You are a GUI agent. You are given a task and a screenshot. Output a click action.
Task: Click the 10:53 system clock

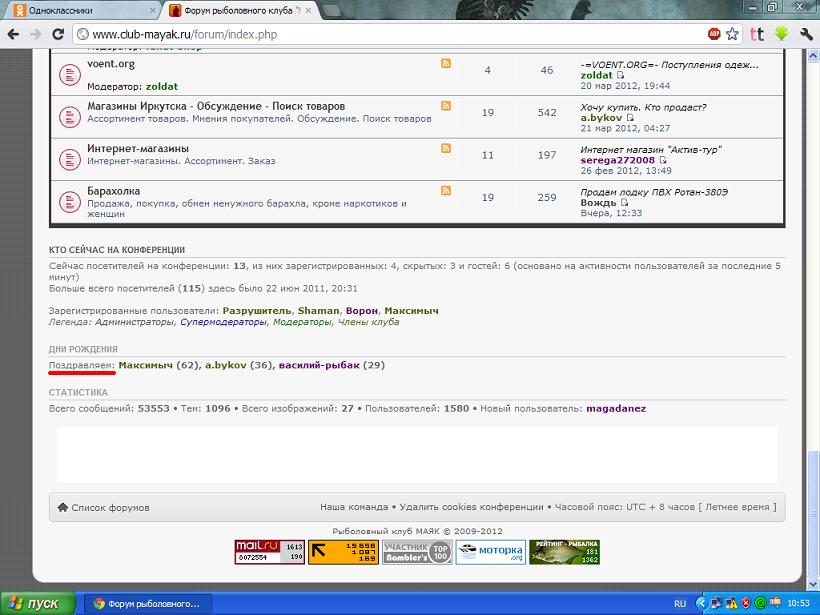[799, 603]
